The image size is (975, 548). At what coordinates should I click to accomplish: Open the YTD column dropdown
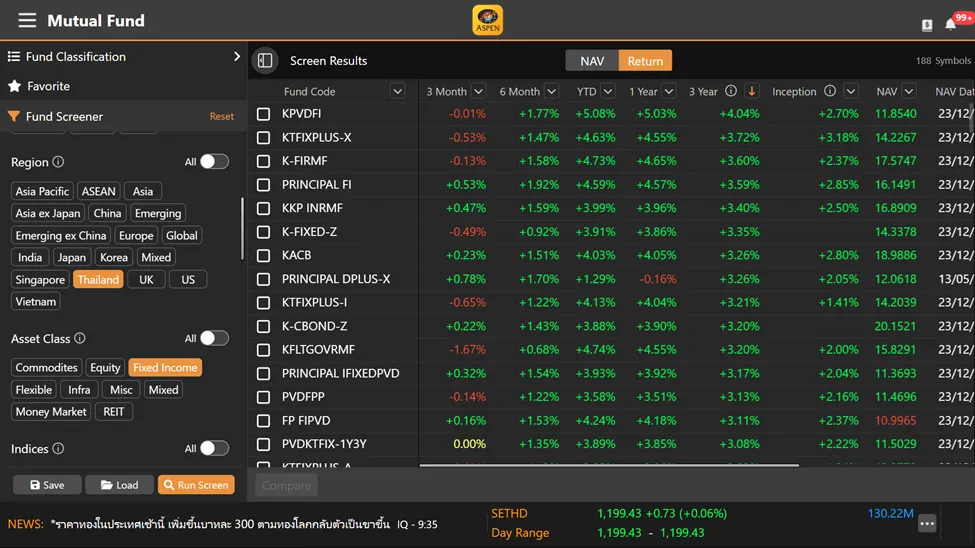pyautogui.click(x=609, y=91)
